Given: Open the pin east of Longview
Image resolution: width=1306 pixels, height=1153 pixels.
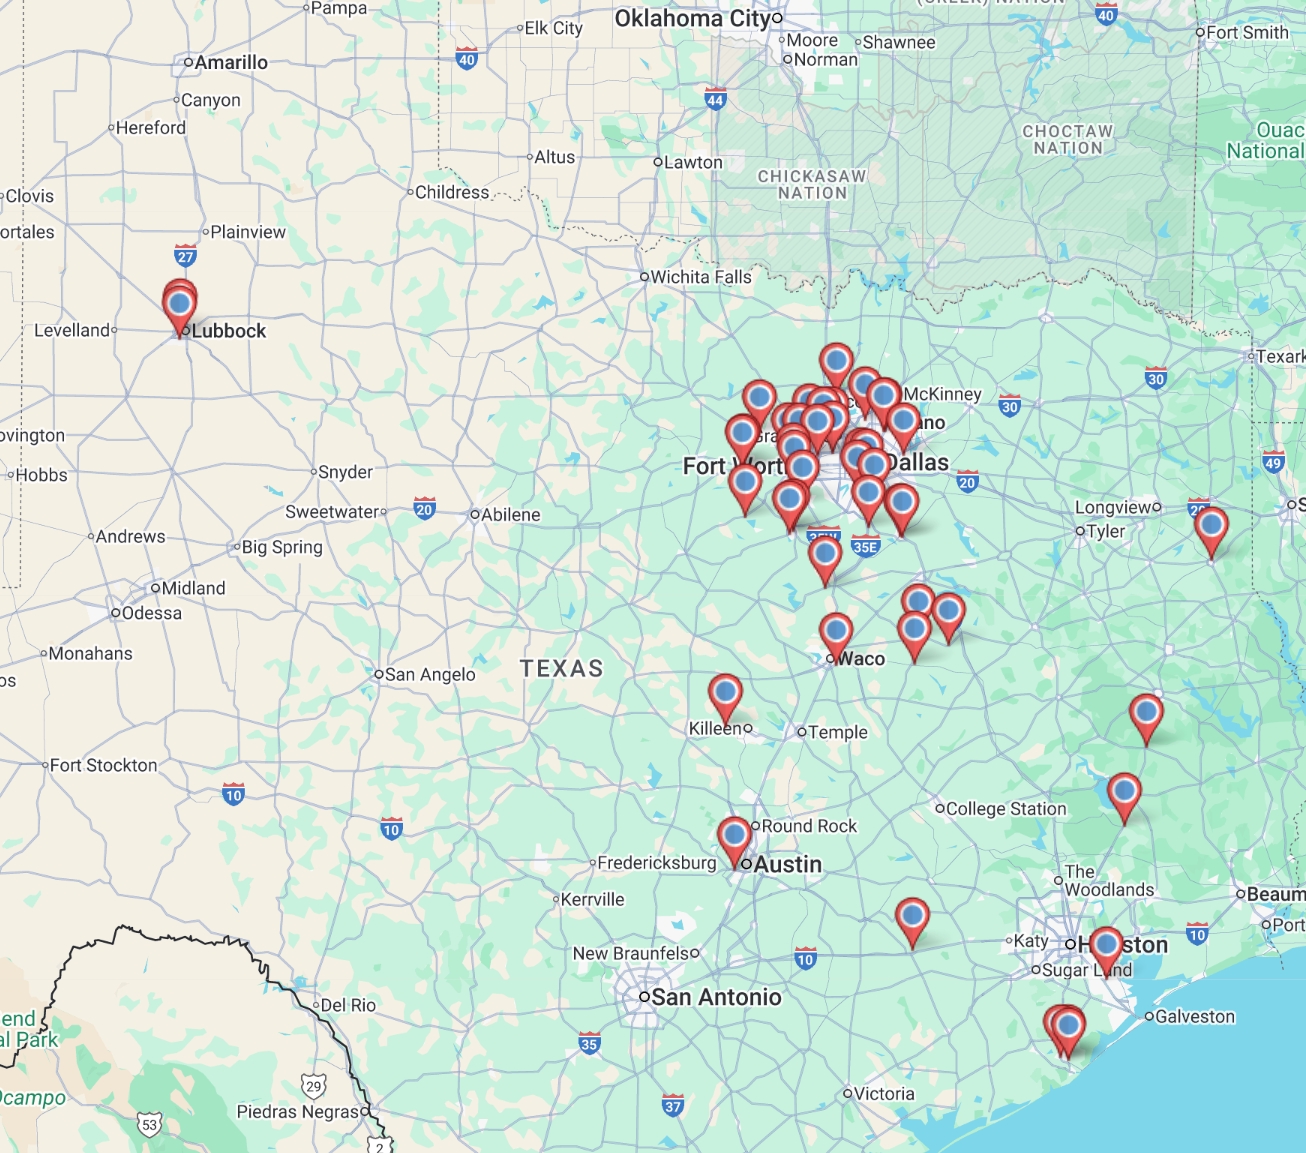Looking at the screenshot, I should point(1212,533).
